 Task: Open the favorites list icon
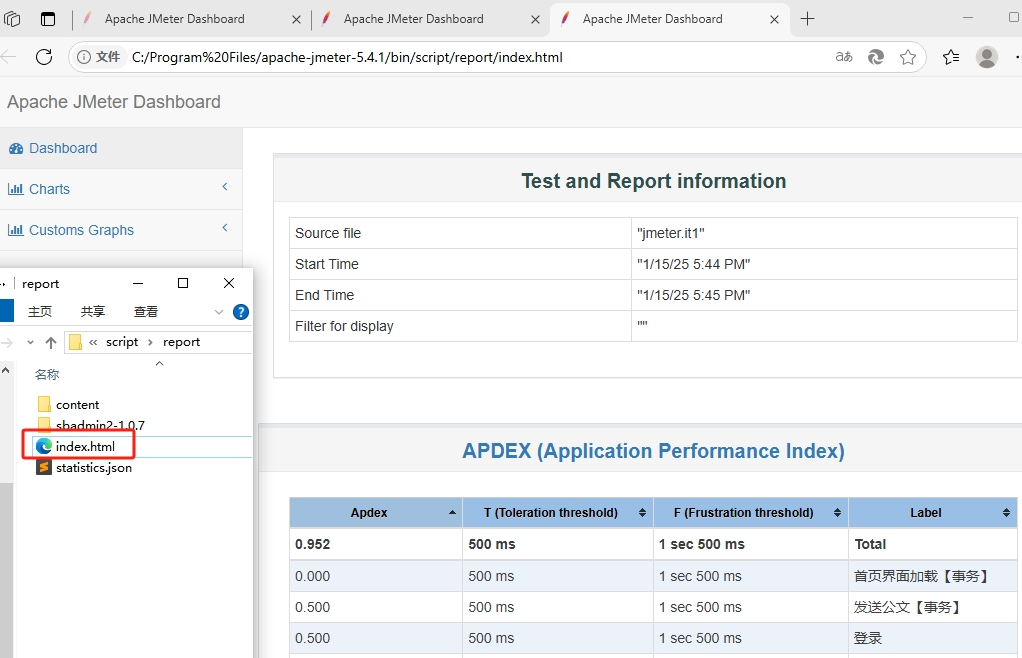[x=950, y=57]
